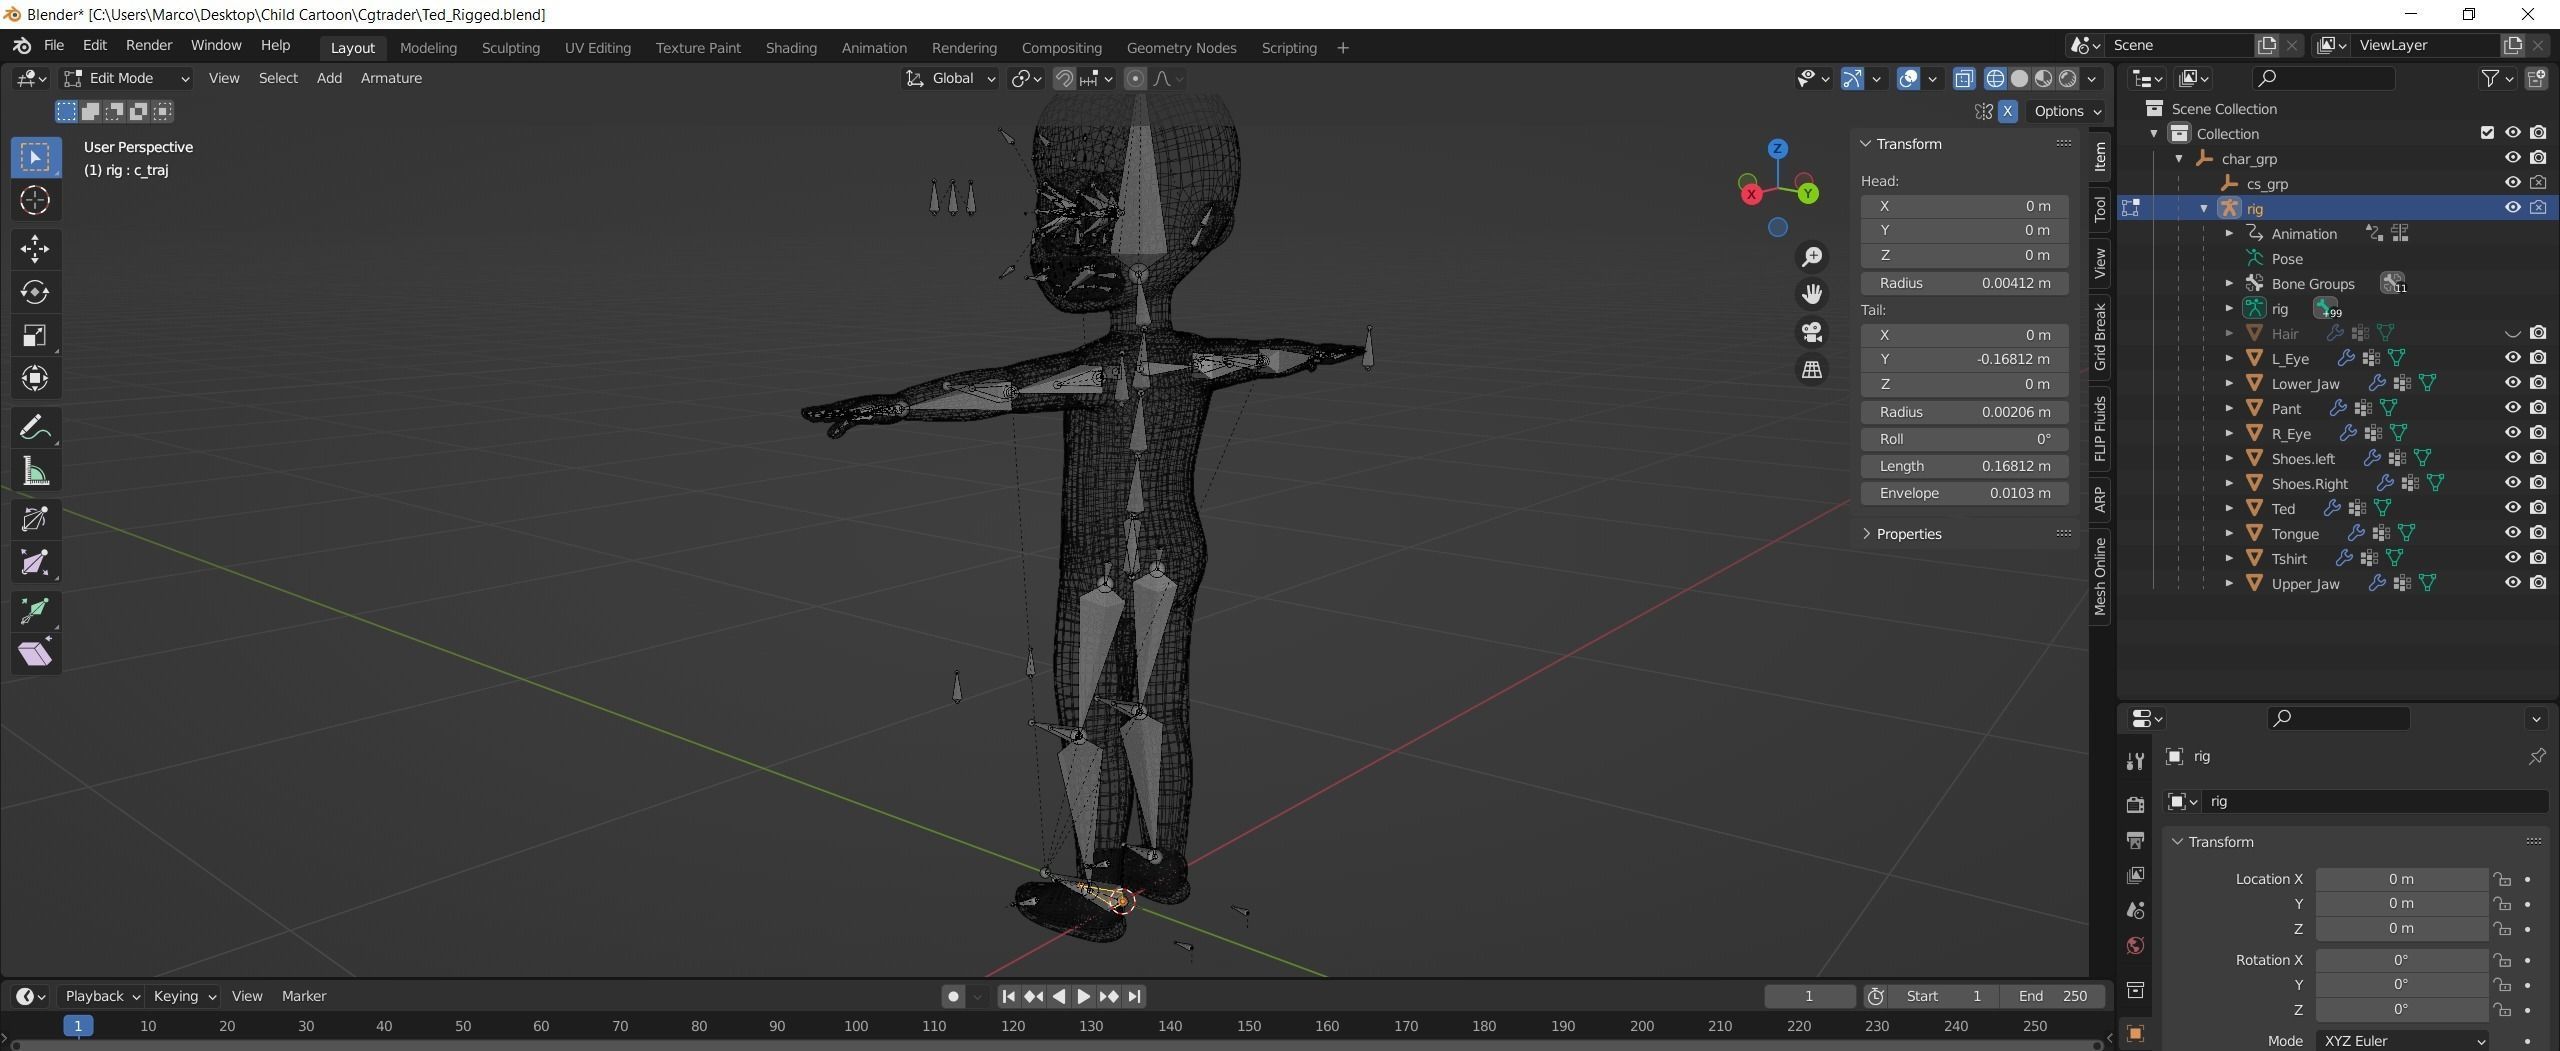Screen dimensions: 2560x1051
Task: Open rotation Mode XYZ Euler dropdown
Action: (2402, 1041)
